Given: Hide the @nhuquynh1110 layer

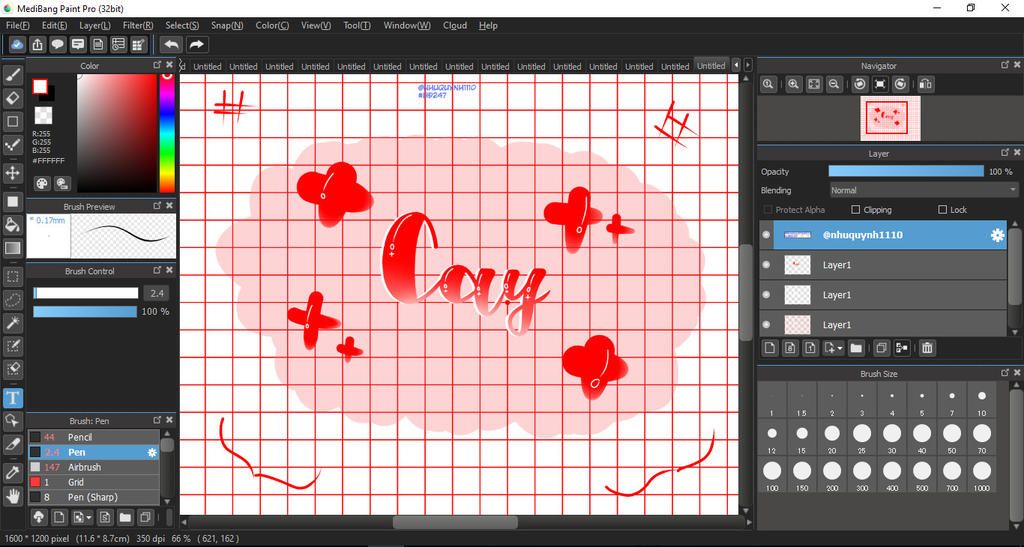Looking at the screenshot, I should click(x=766, y=235).
